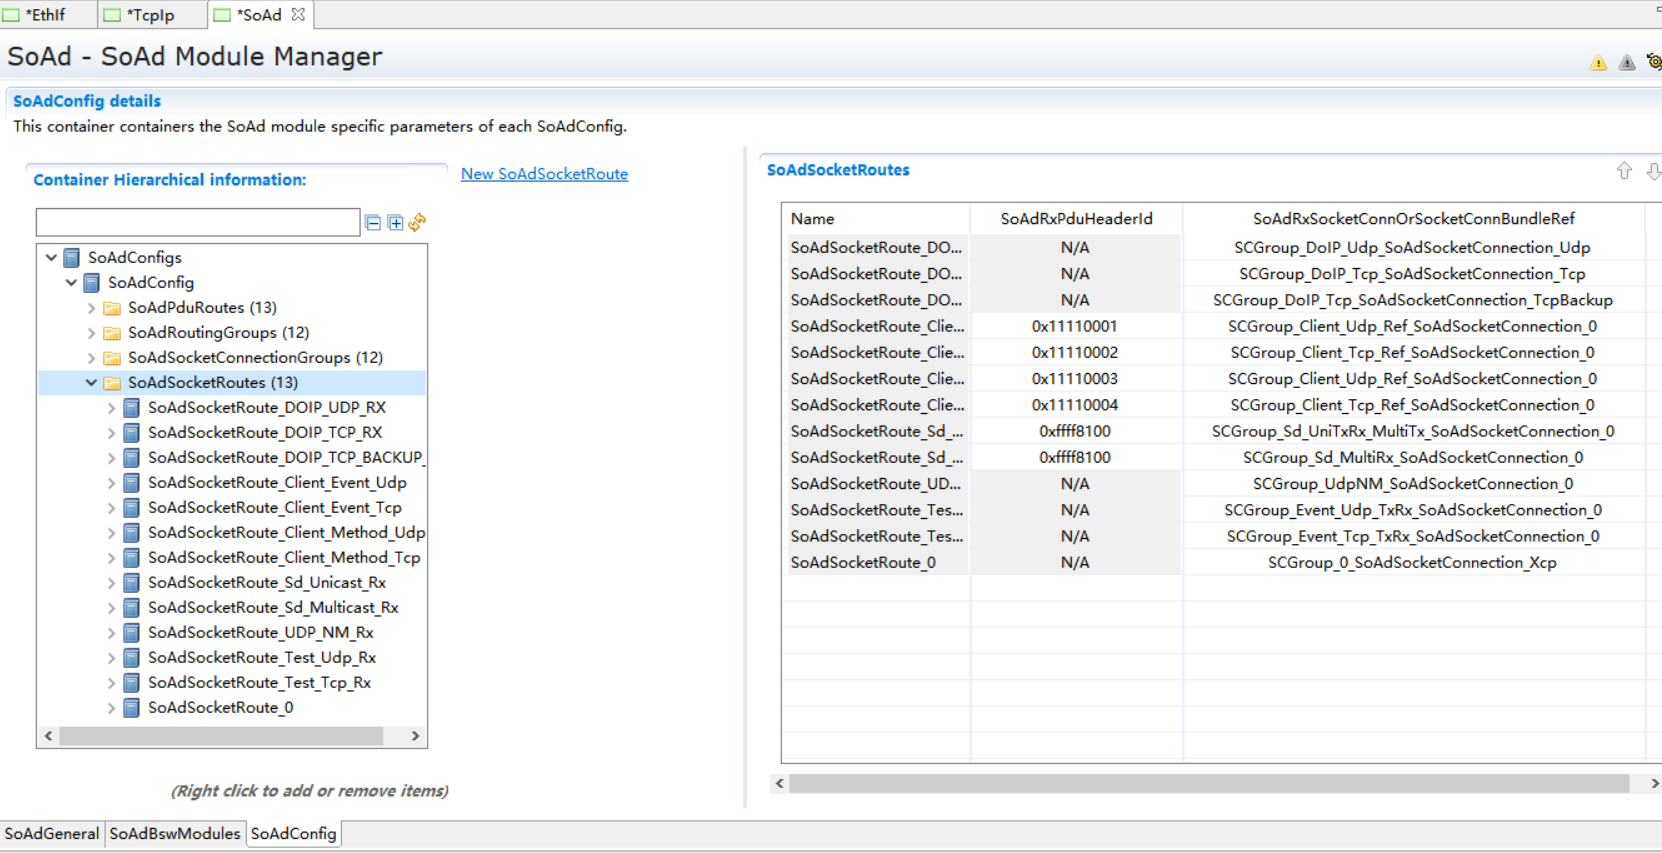Select SoAdSocketRoute_Sd_Unicast_Rx in the tree
The image size is (1662, 853).
coord(266,583)
